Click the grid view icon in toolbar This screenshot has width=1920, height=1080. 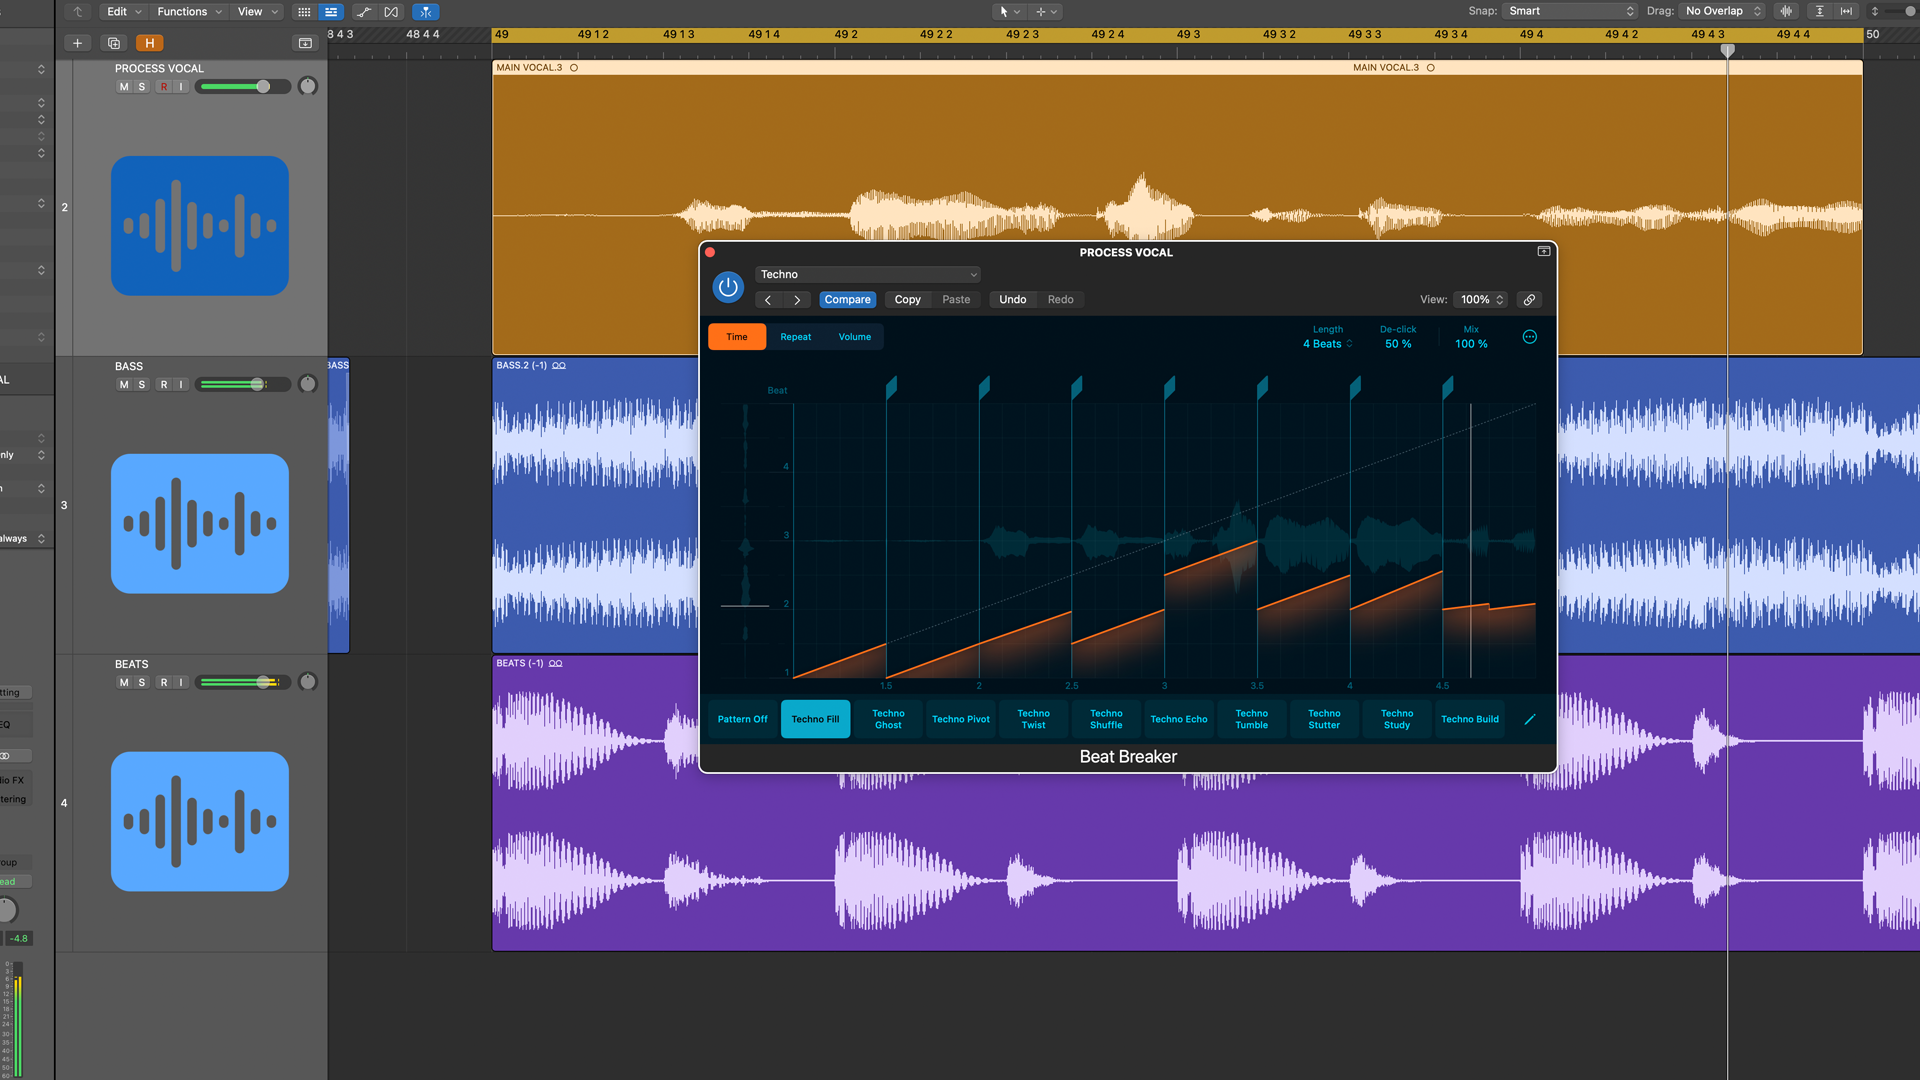point(304,12)
